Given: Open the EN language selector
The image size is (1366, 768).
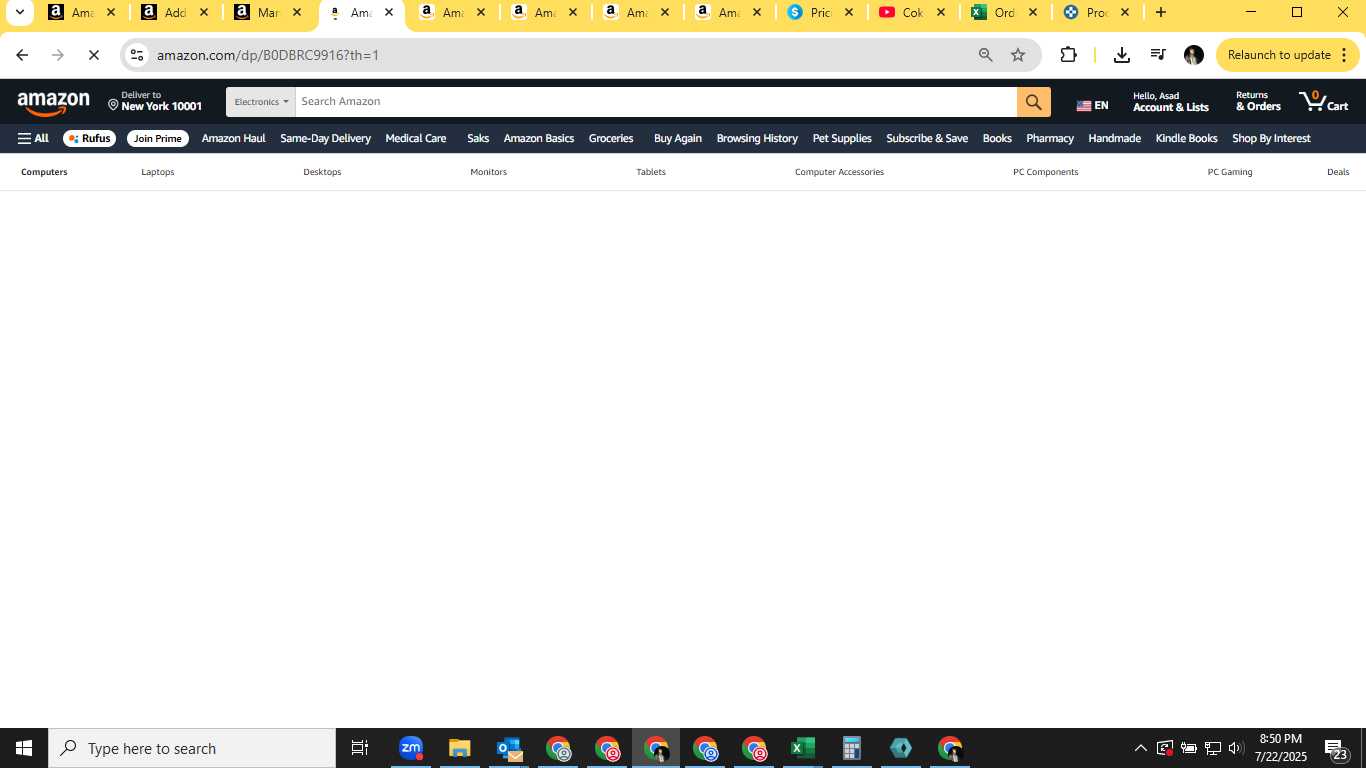Looking at the screenshot, I should [x=1092, y=105].
